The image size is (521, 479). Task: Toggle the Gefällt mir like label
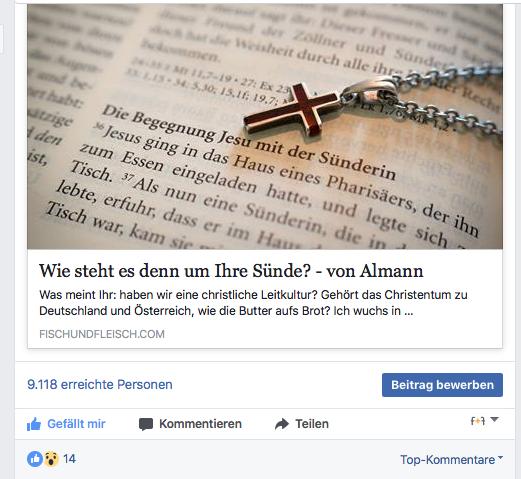[76, 424]
